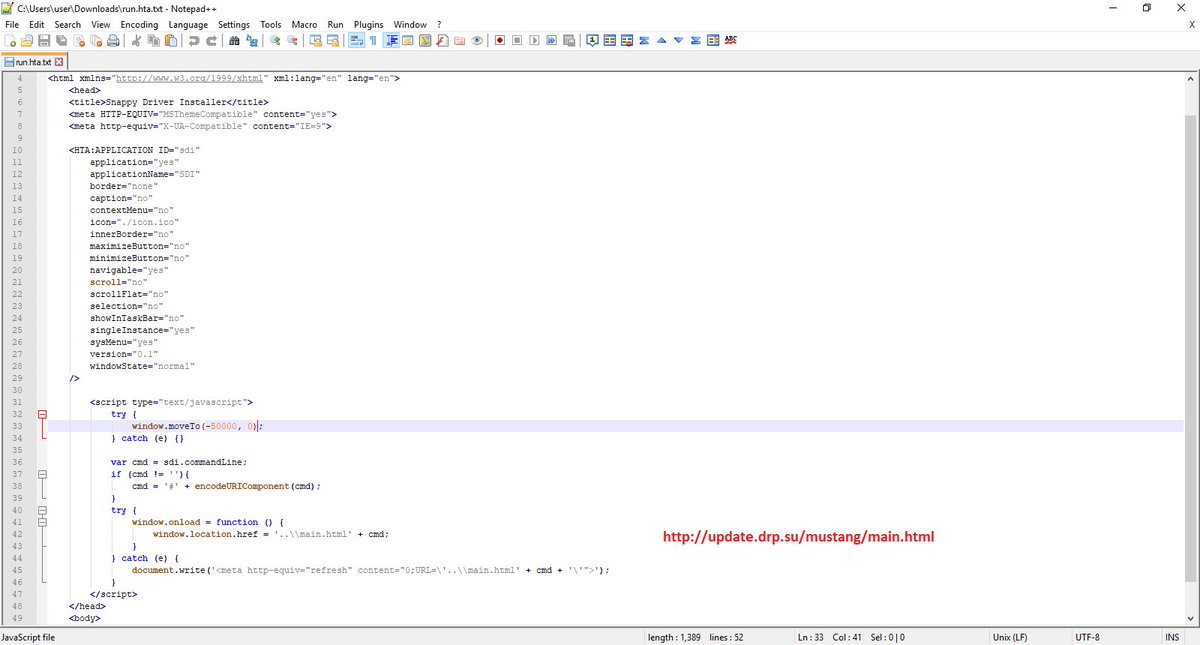Open Find with the binoculars icon
Screen dimensions: 1200x645
234,41
